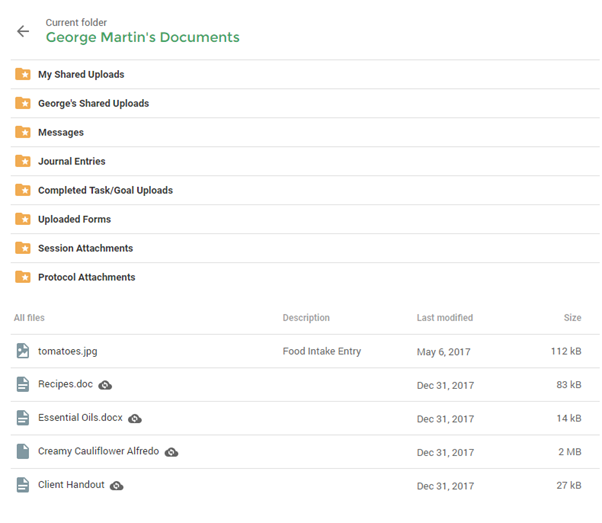Click the May 6, 2017 date

pyautogui.click(x=443, y=352)
